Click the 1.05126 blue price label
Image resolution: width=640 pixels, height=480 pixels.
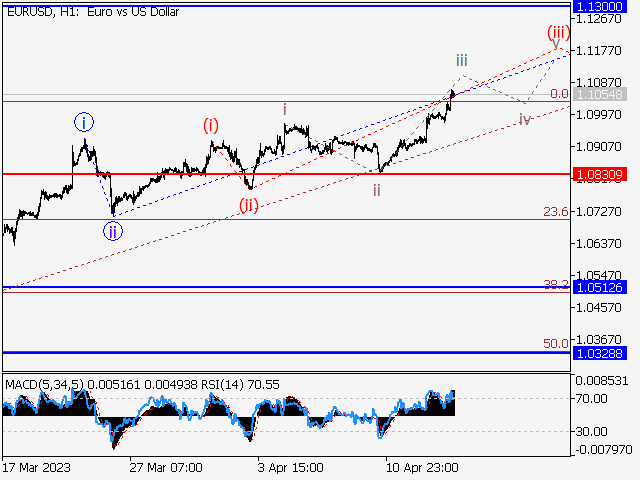(599, 287)
